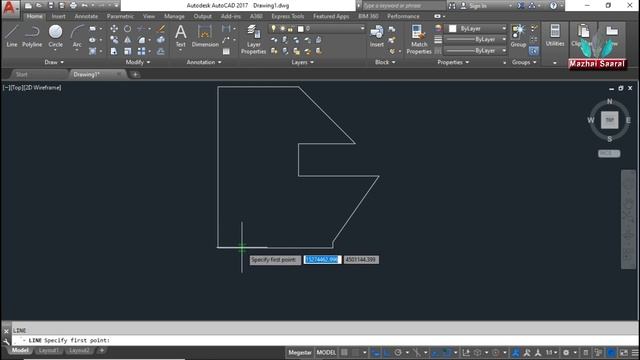Open the View ribbon tab
The width and height of the screenshot is (640, 360).
coord(149,16)
